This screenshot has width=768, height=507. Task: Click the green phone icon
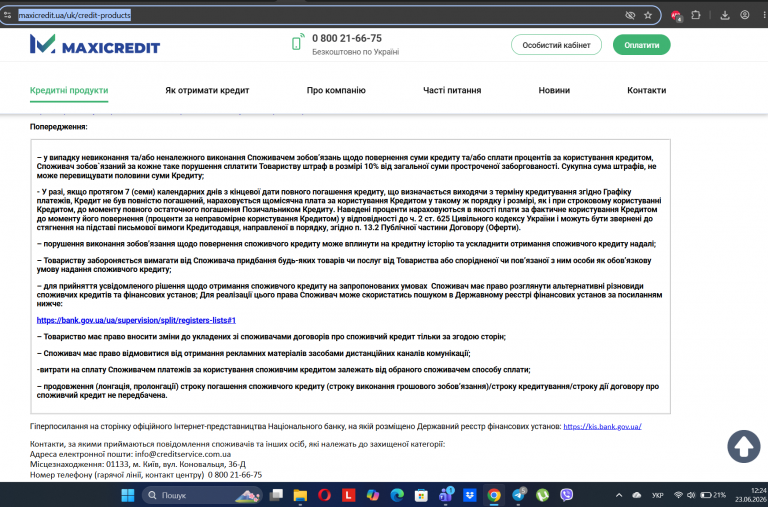click(297, 42)
